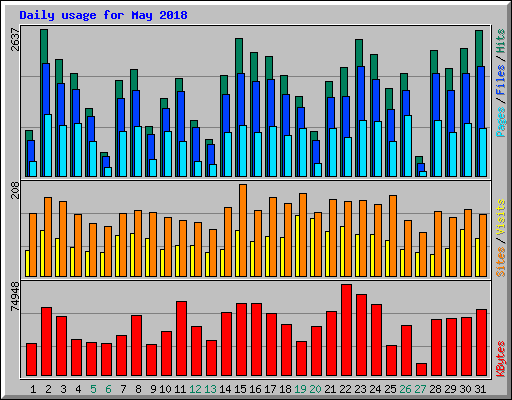Click the yellow Sites bar for day 19
Image resolution: width=512 pixels, height=400 pixels.
coord(297,246)
